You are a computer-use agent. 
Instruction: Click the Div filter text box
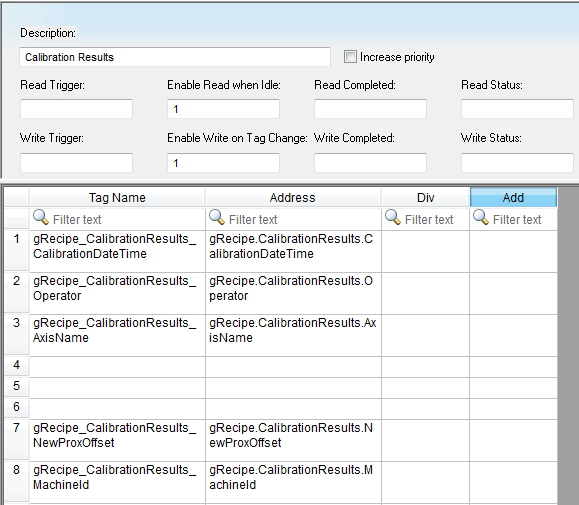[425, 220]
